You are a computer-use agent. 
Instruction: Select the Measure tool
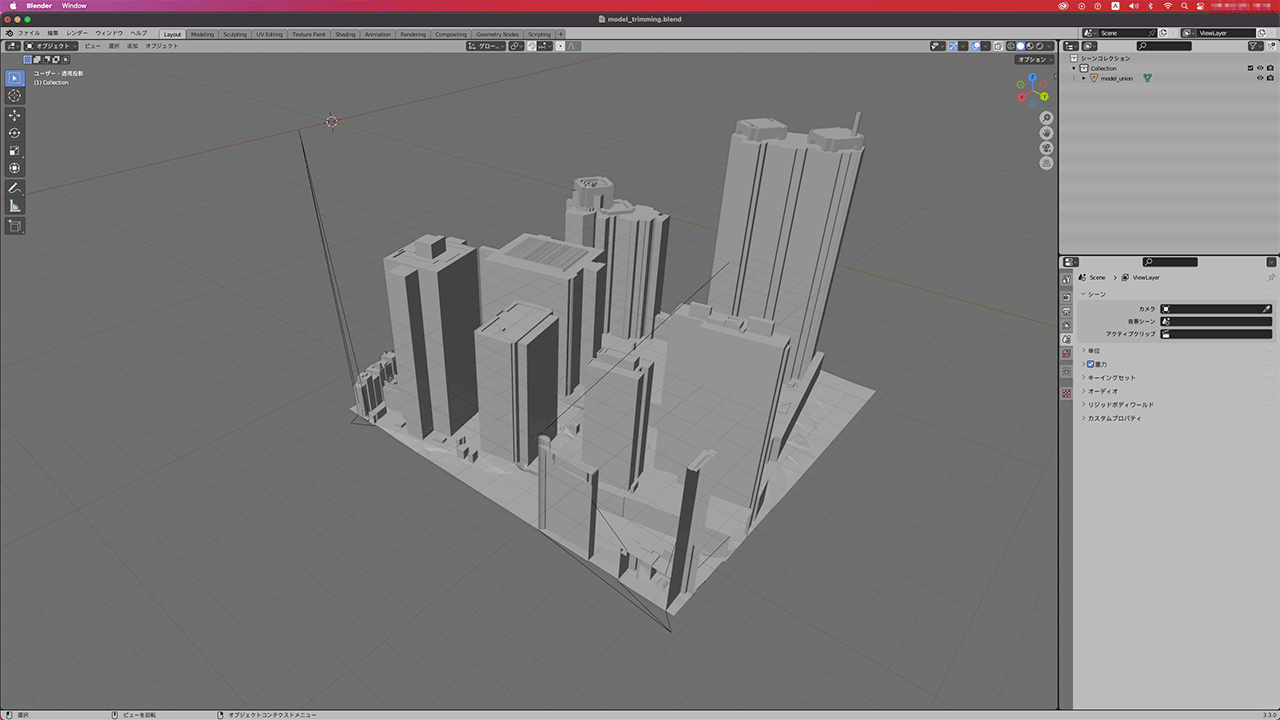pos(15,206)
